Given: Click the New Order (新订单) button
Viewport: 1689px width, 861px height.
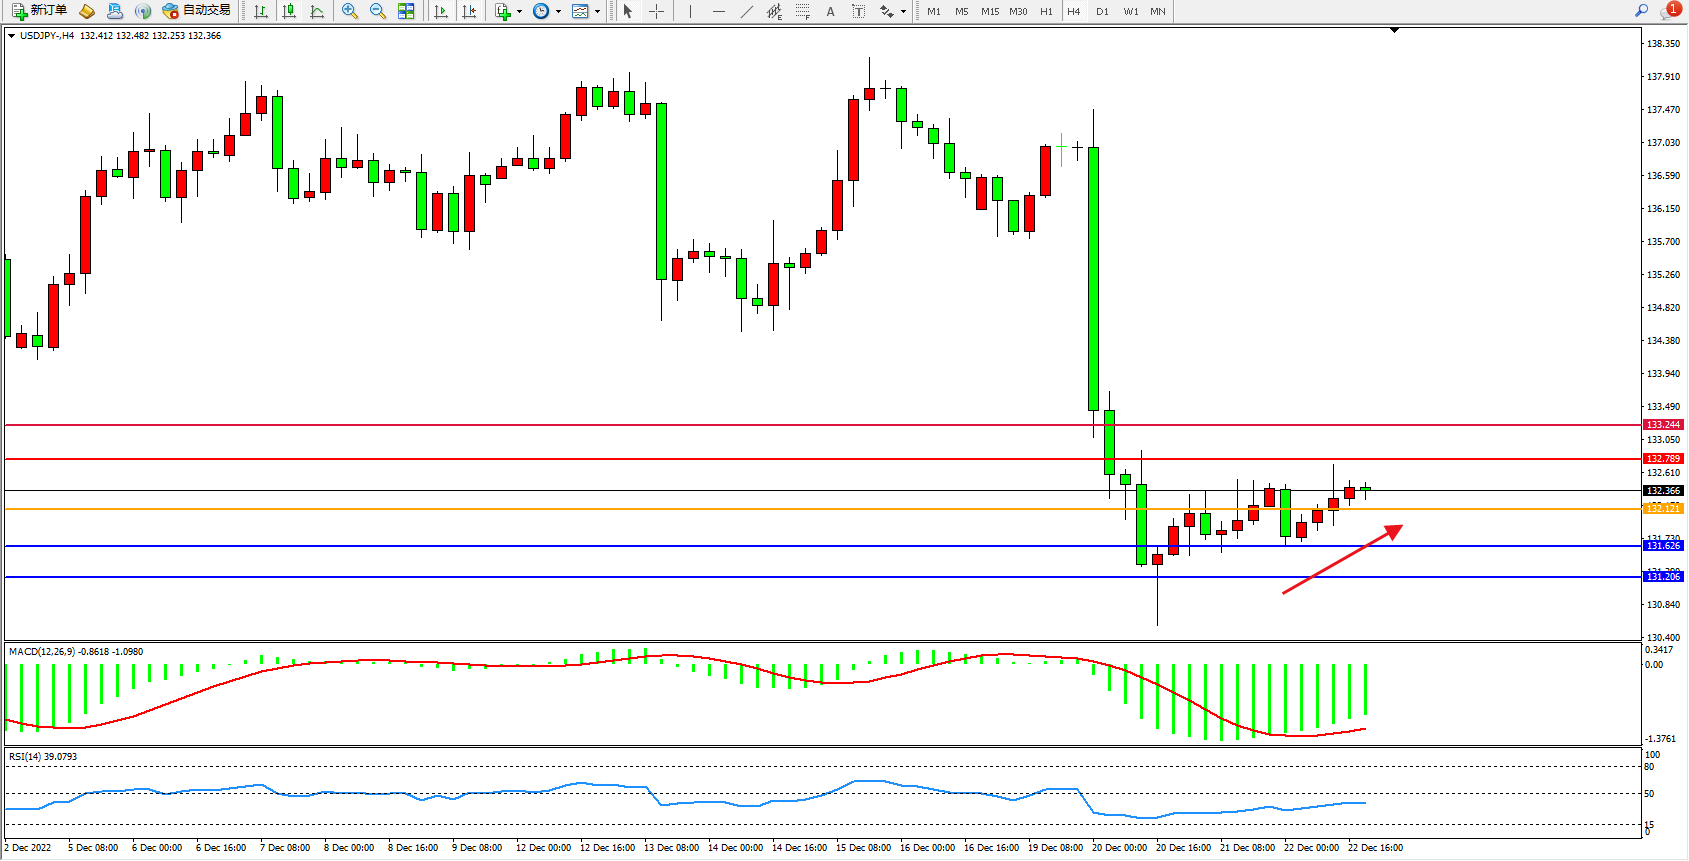Looking at the screenshot, I should pyautogui.click(x=40, y=11).
